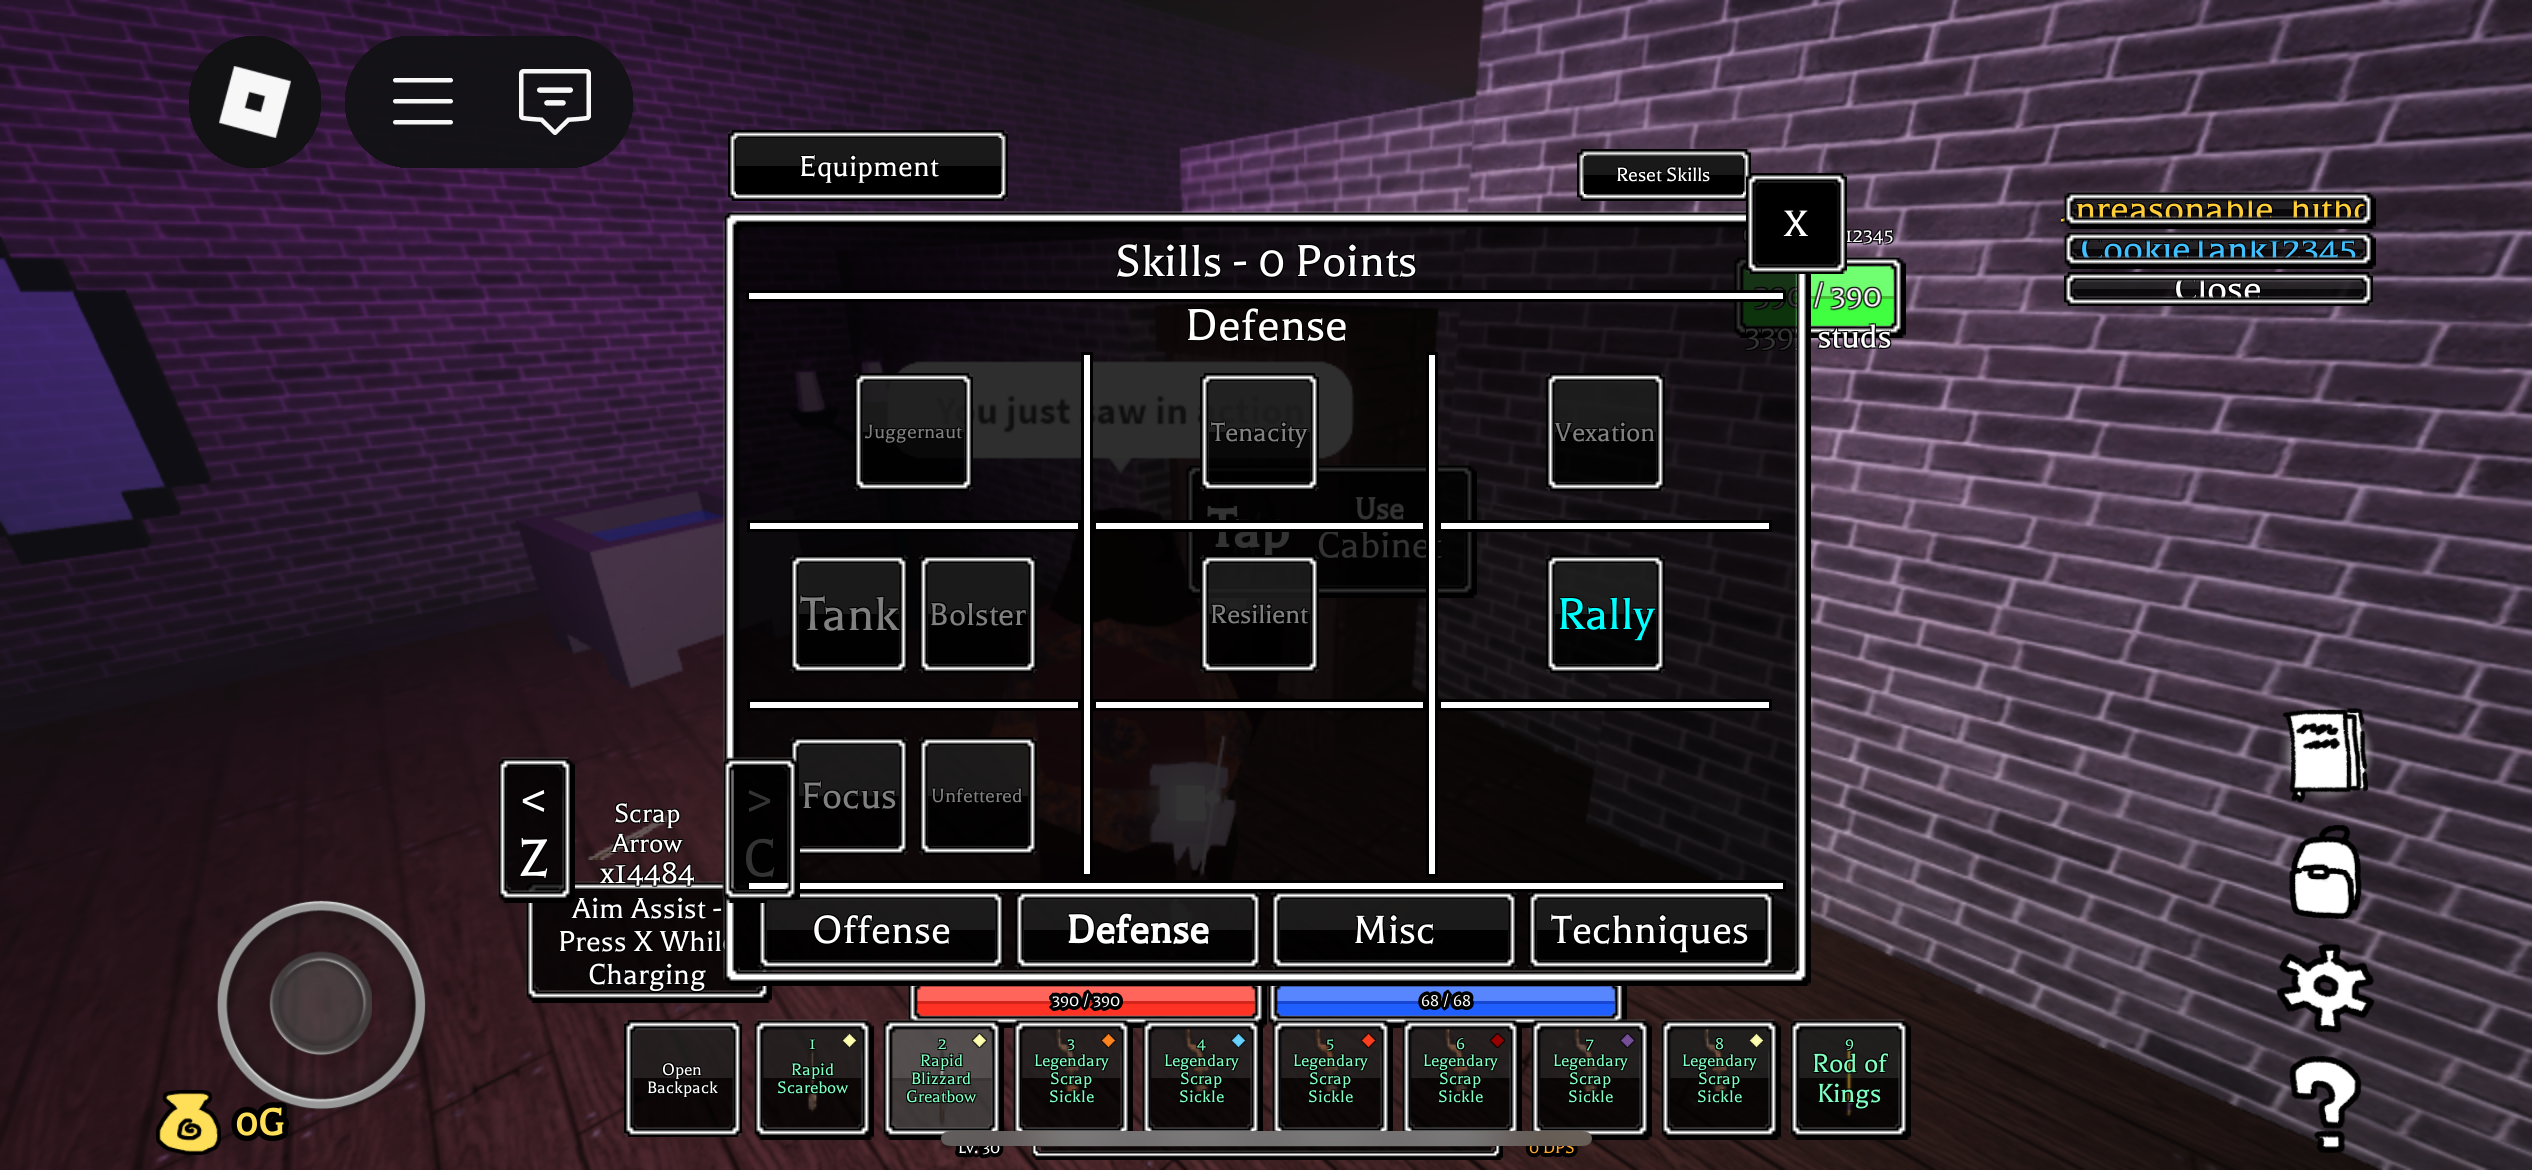Viewport: 2532px width, 1170px height.
Task: Switch to the Defense tab
Action: tap(1138, 930)
